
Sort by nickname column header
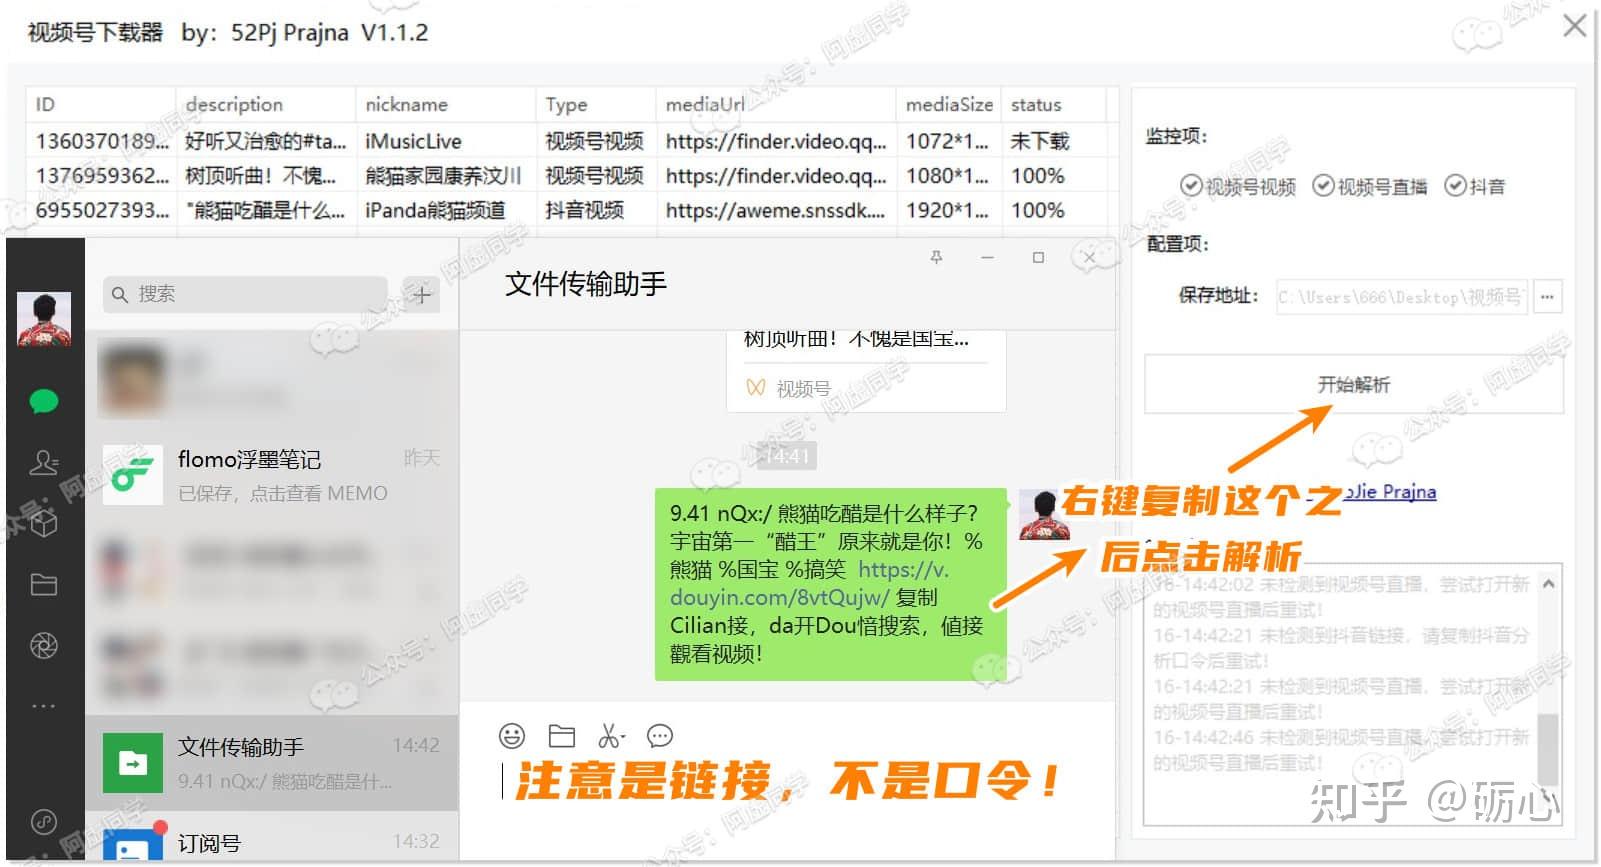pyautogui.click(x=446, y=104)
